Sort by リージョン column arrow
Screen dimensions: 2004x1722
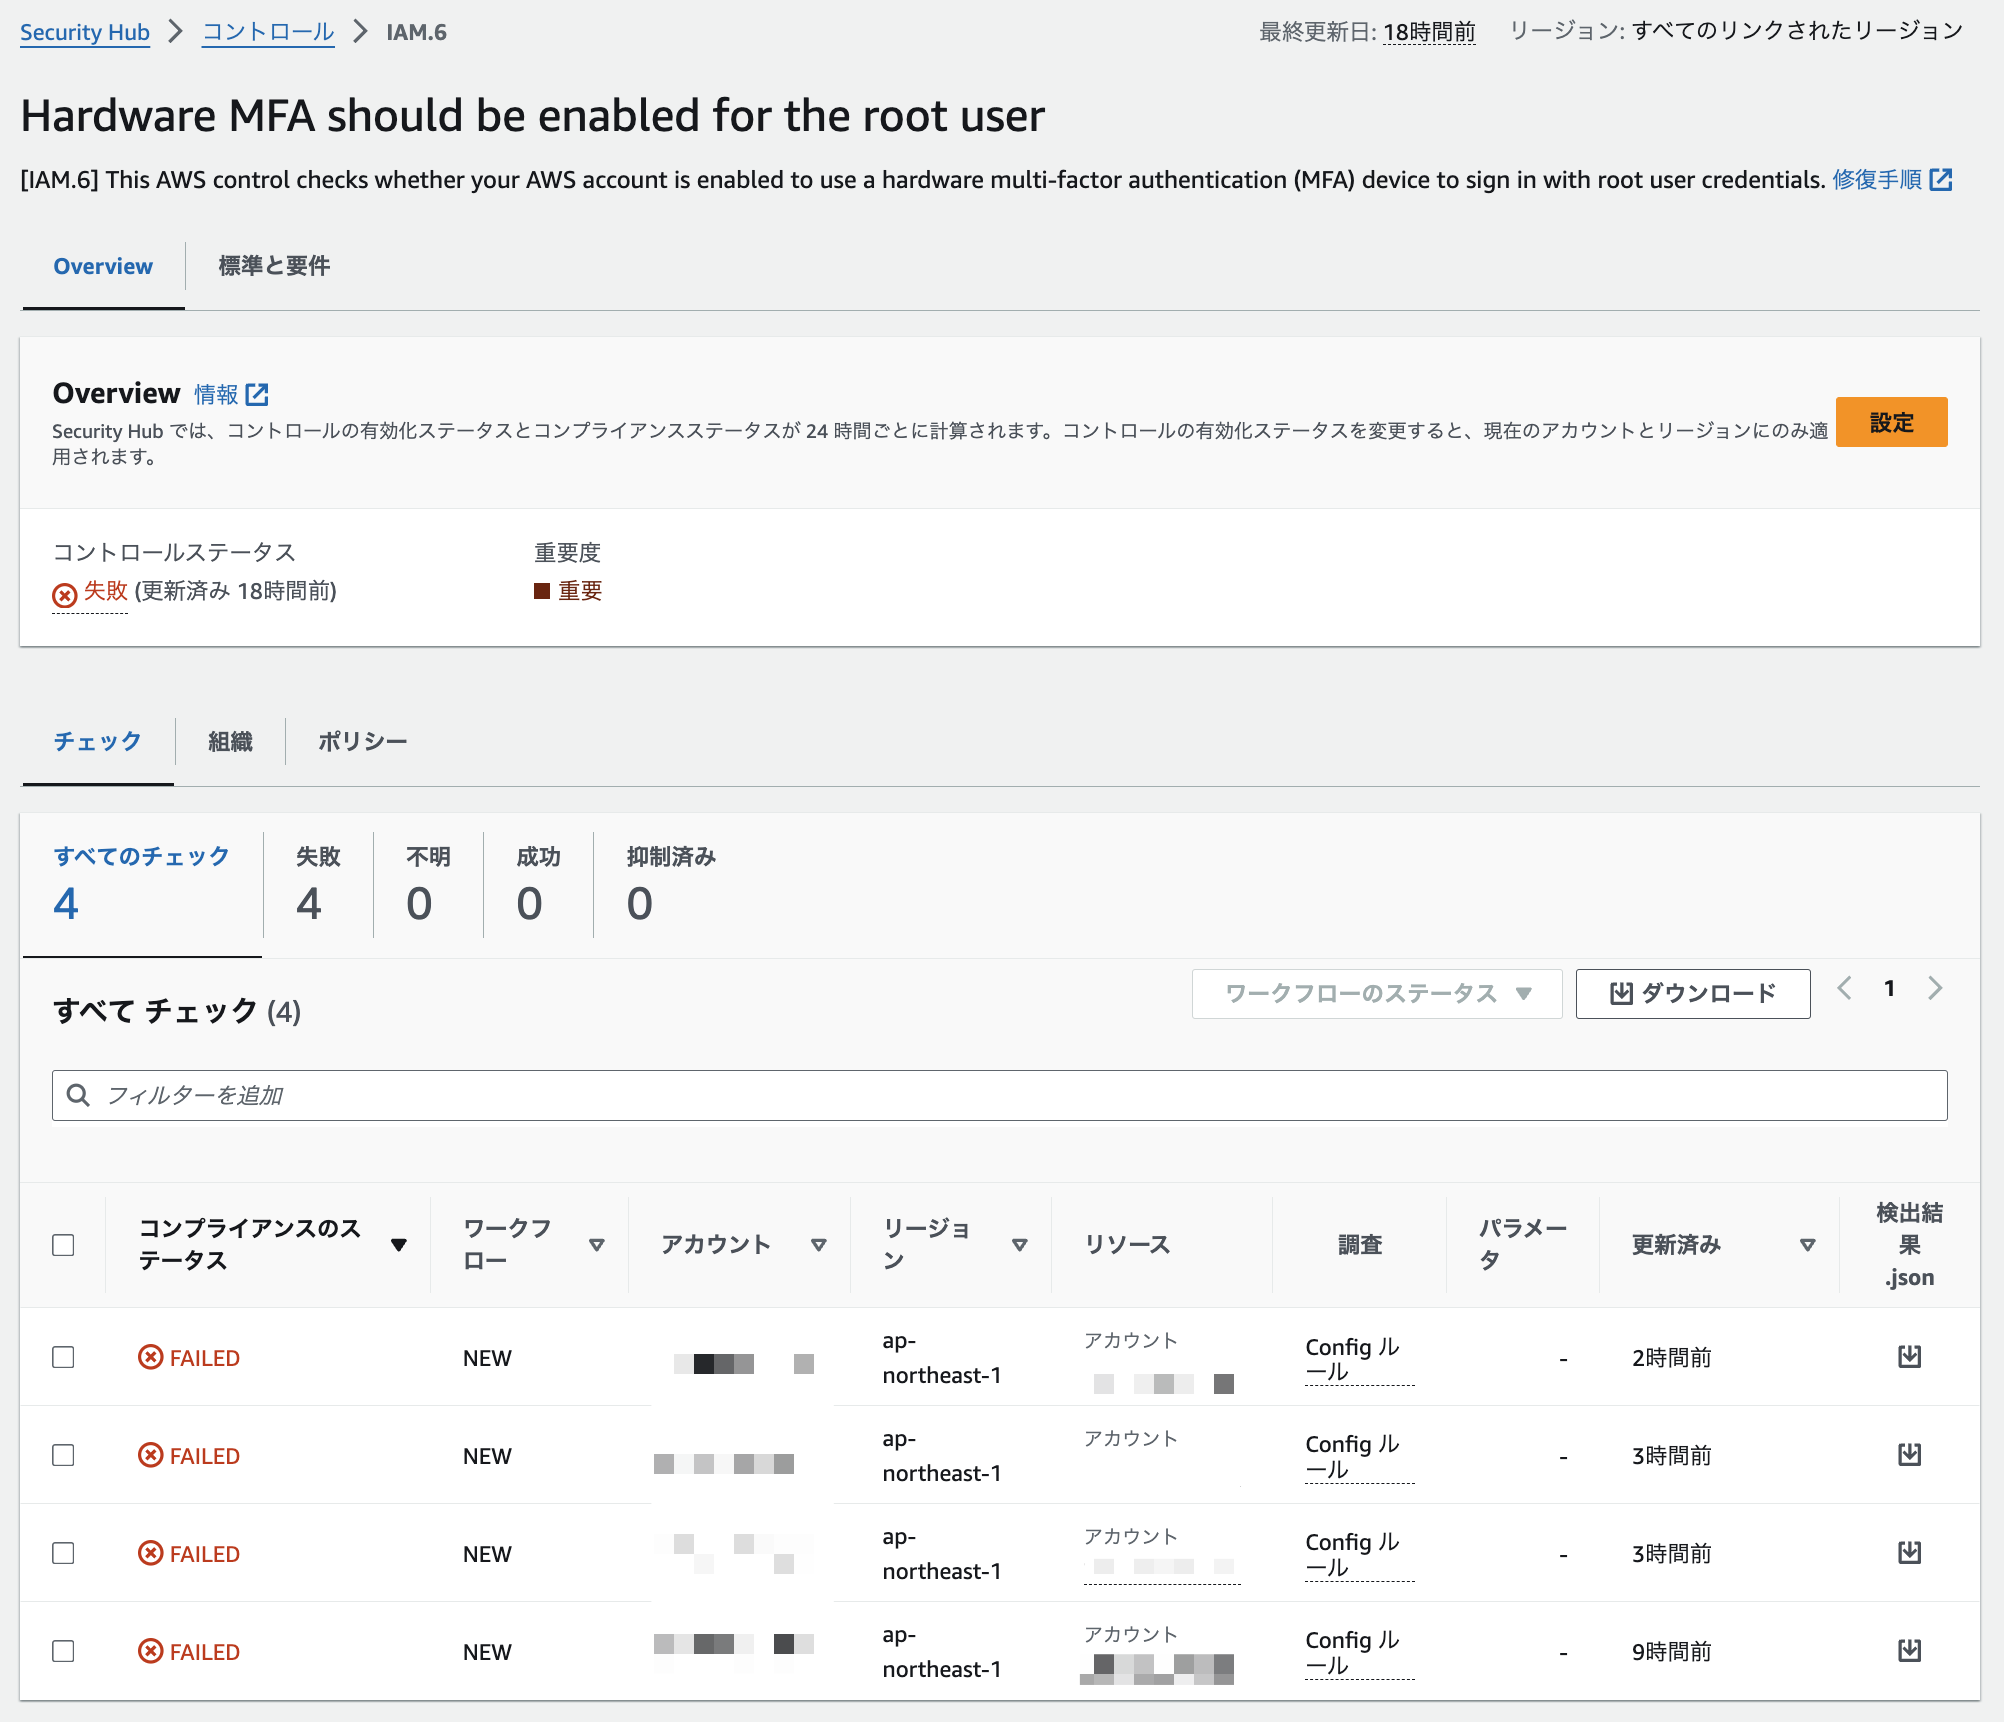tap(1020, 1245)
